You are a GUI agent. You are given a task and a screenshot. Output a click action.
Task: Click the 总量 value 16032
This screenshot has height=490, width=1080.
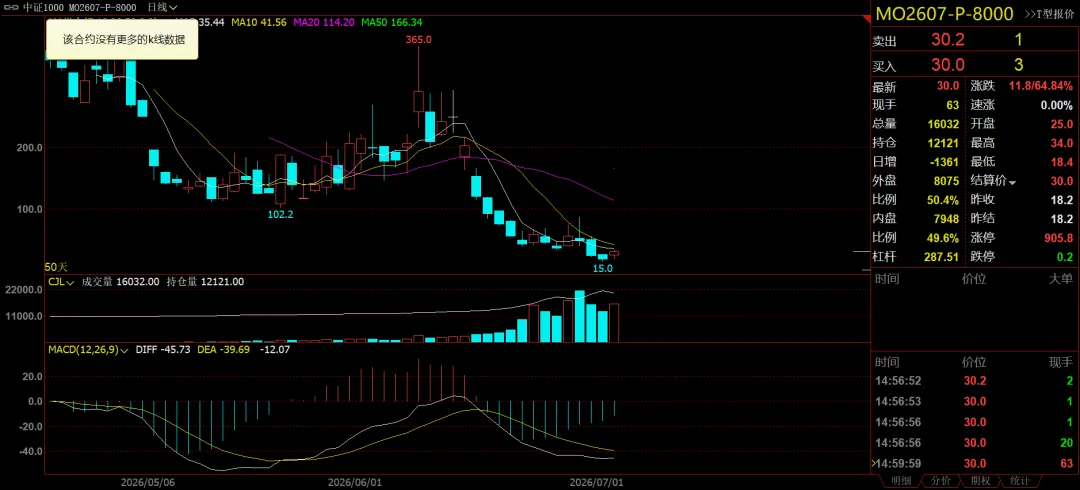[x=944, y=125]
